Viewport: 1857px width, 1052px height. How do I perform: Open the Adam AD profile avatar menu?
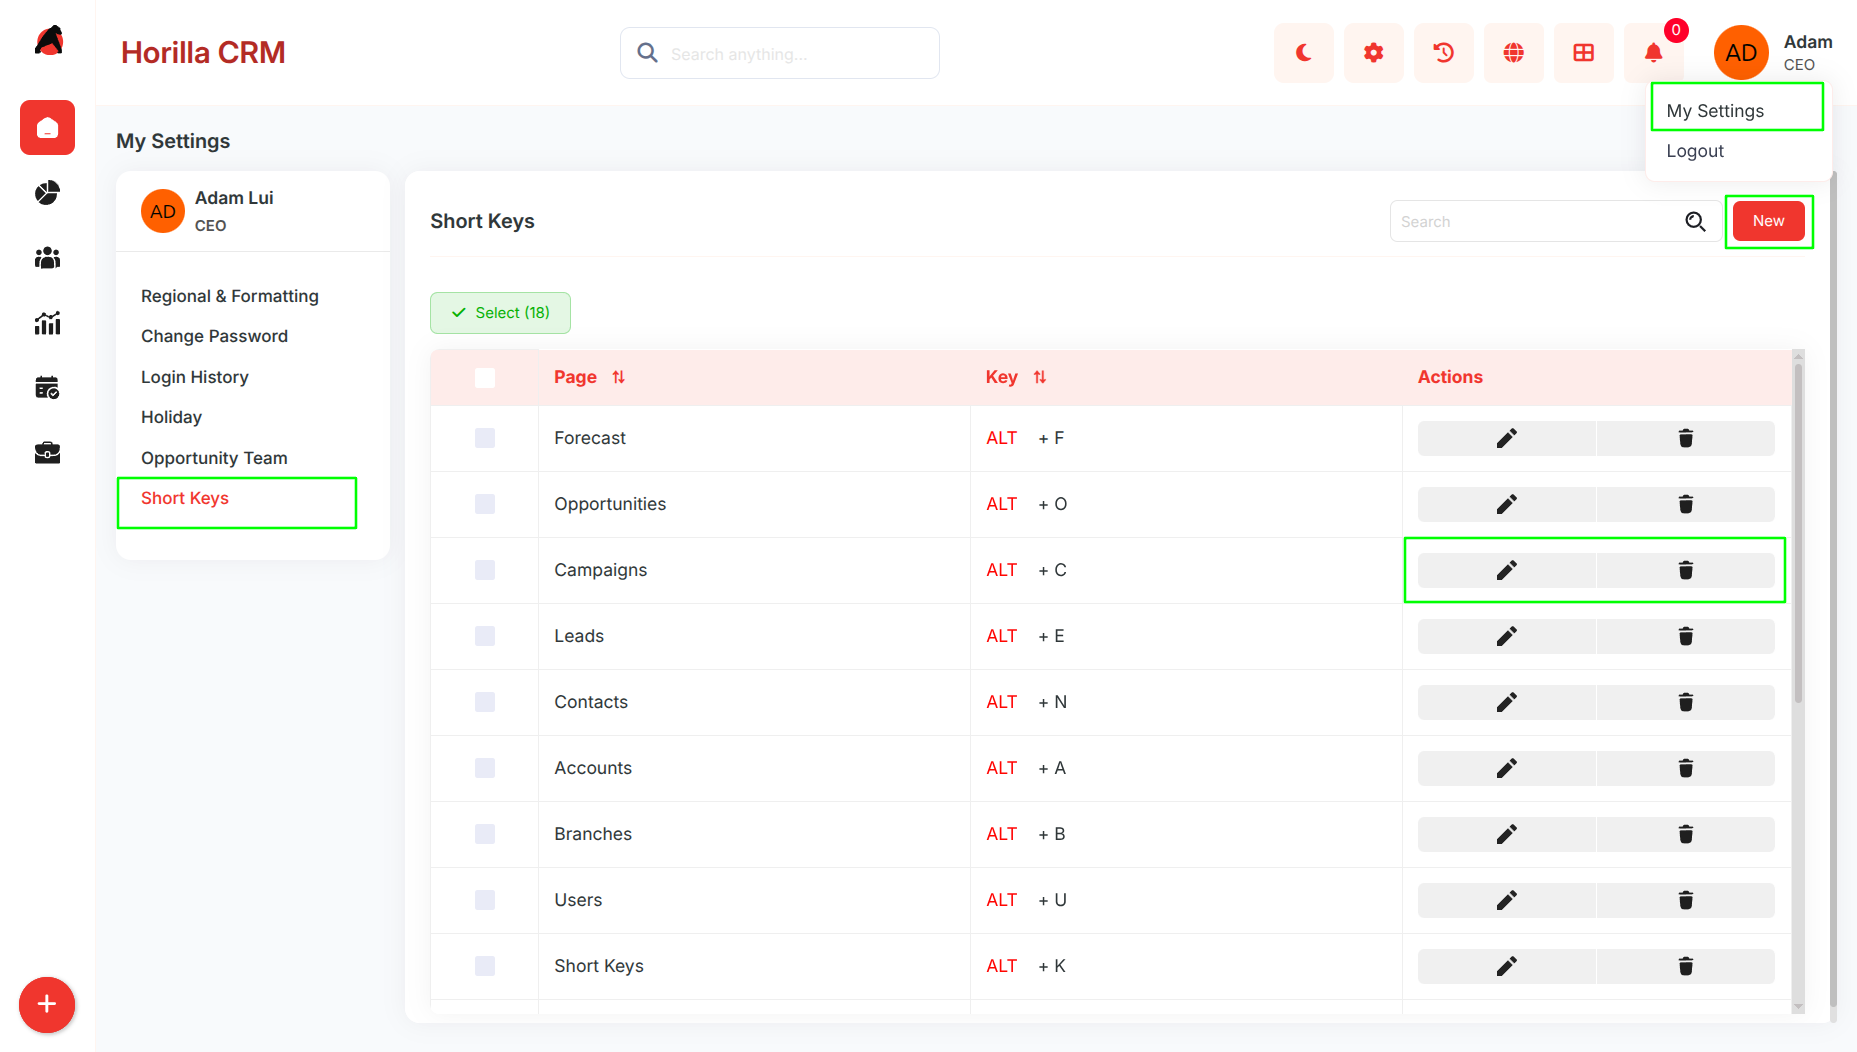(x=1741, y=53)
